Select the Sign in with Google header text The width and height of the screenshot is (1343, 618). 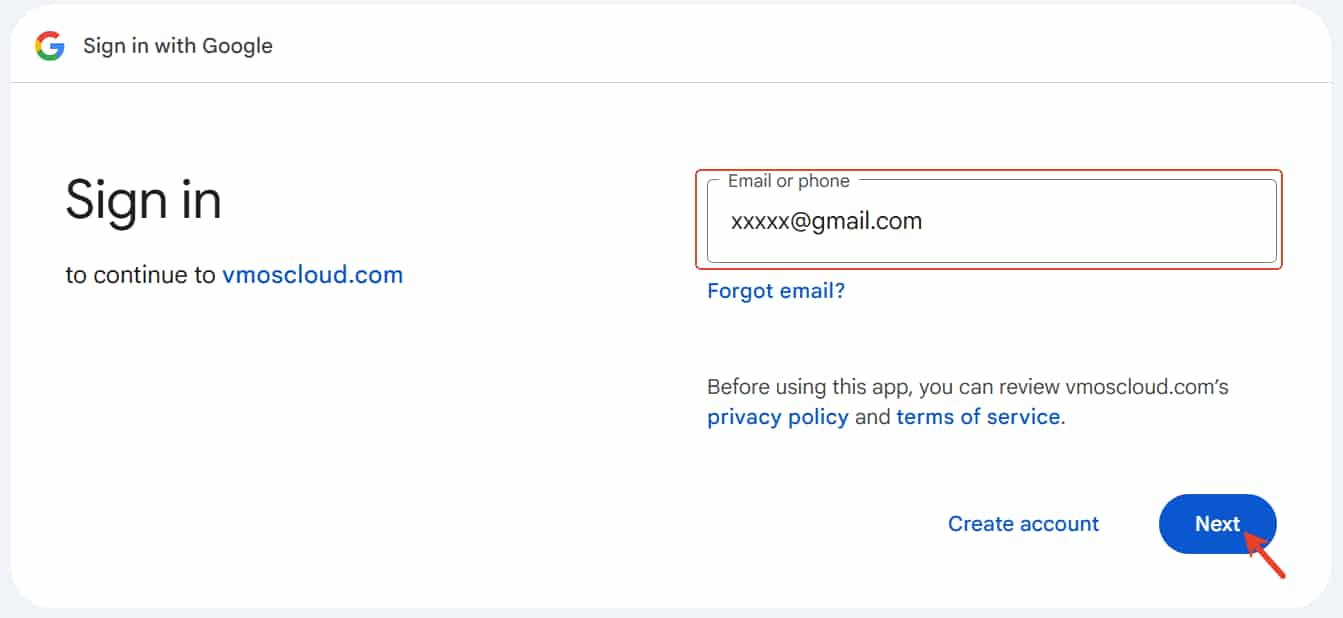(x=177, y=45)
